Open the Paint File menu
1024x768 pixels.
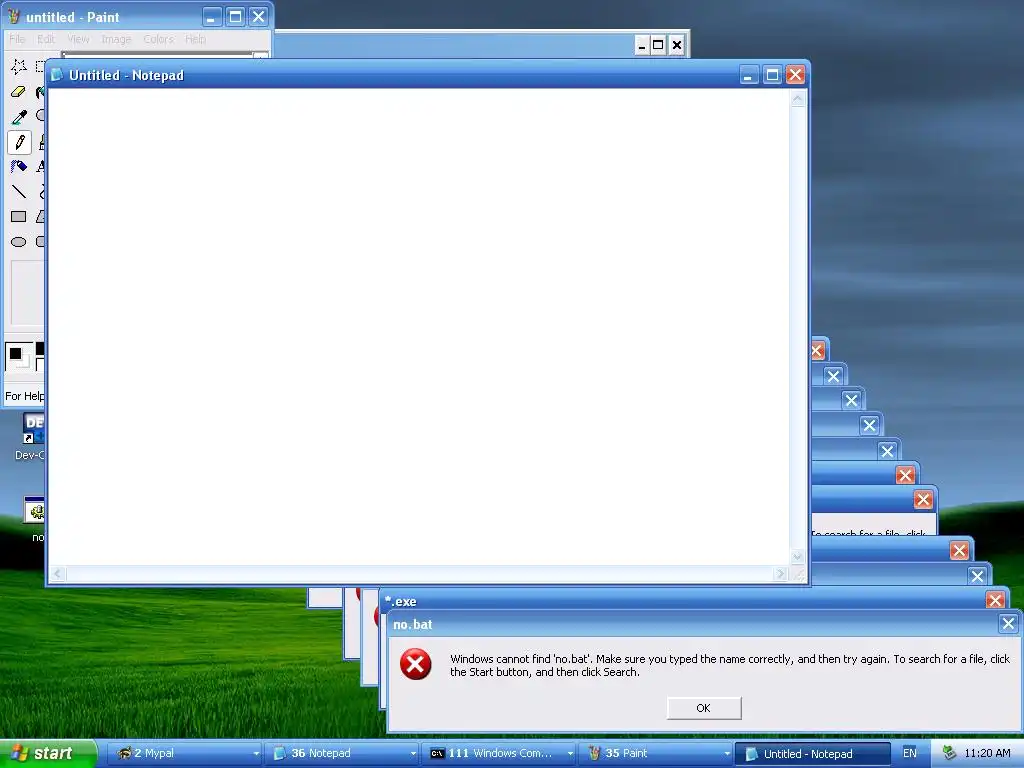[17, 39]
